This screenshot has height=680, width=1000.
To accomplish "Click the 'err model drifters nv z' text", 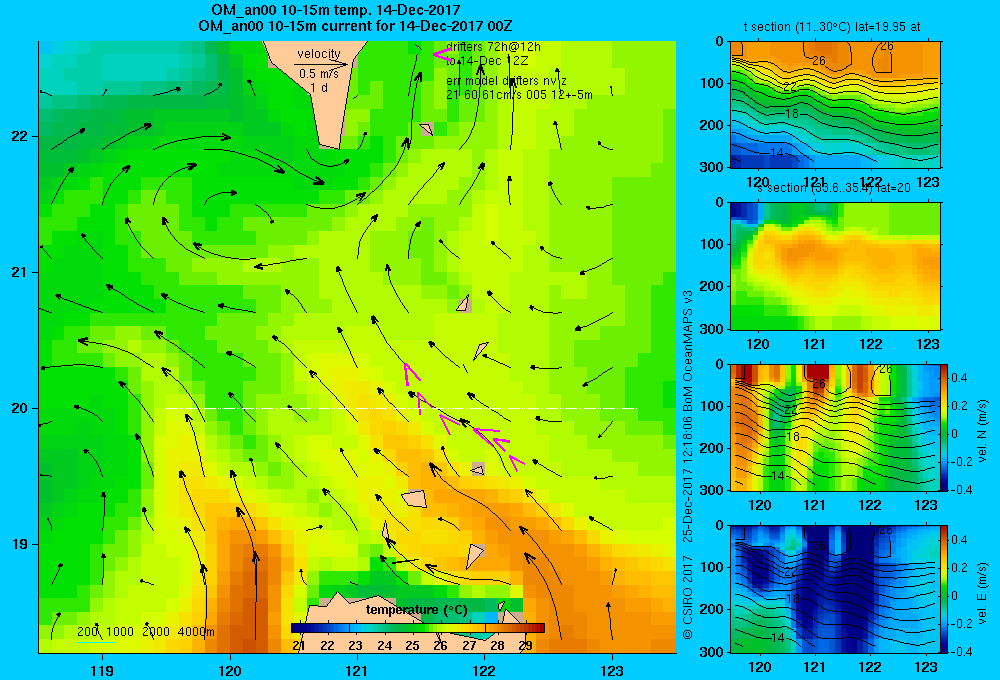I will click(x=506, y=81).
